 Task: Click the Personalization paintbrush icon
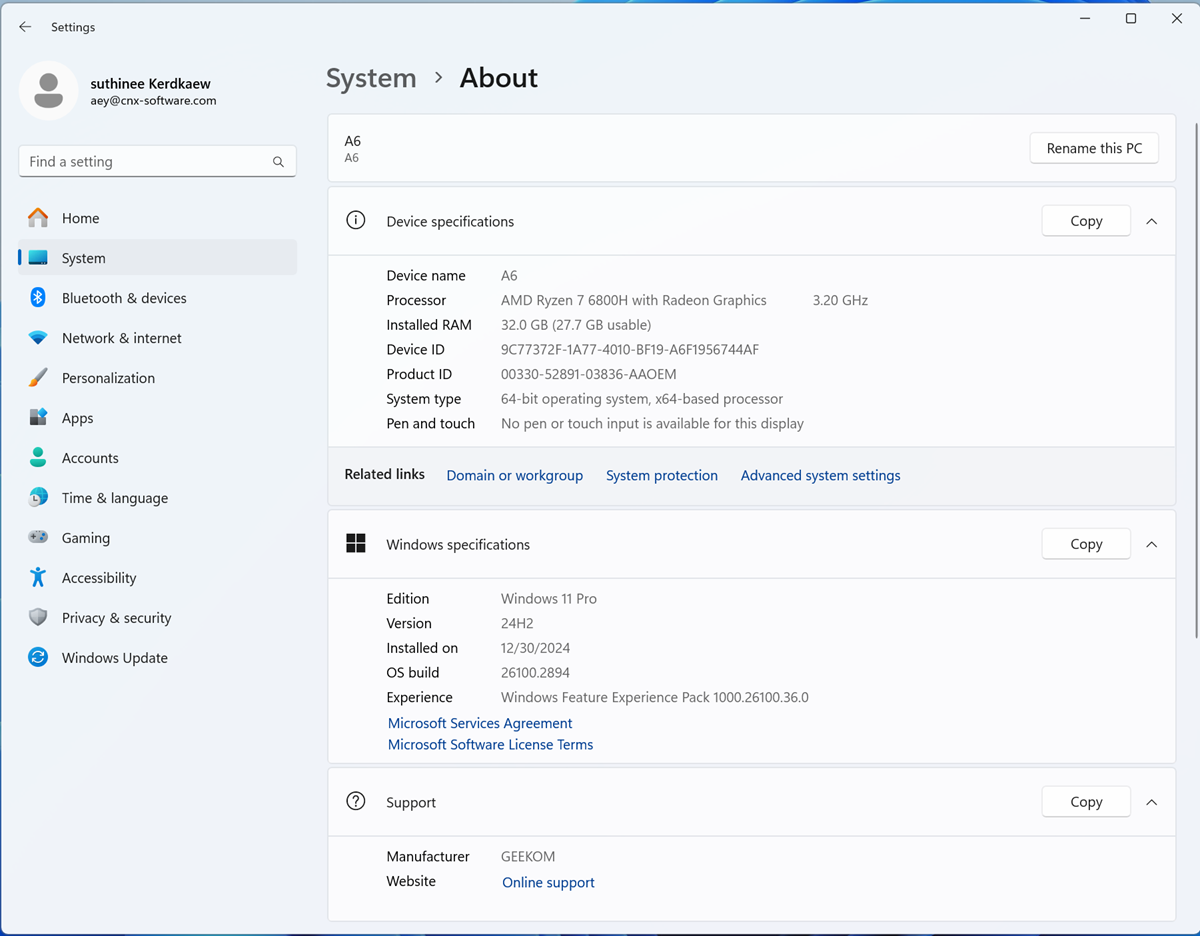coord(38,378)
